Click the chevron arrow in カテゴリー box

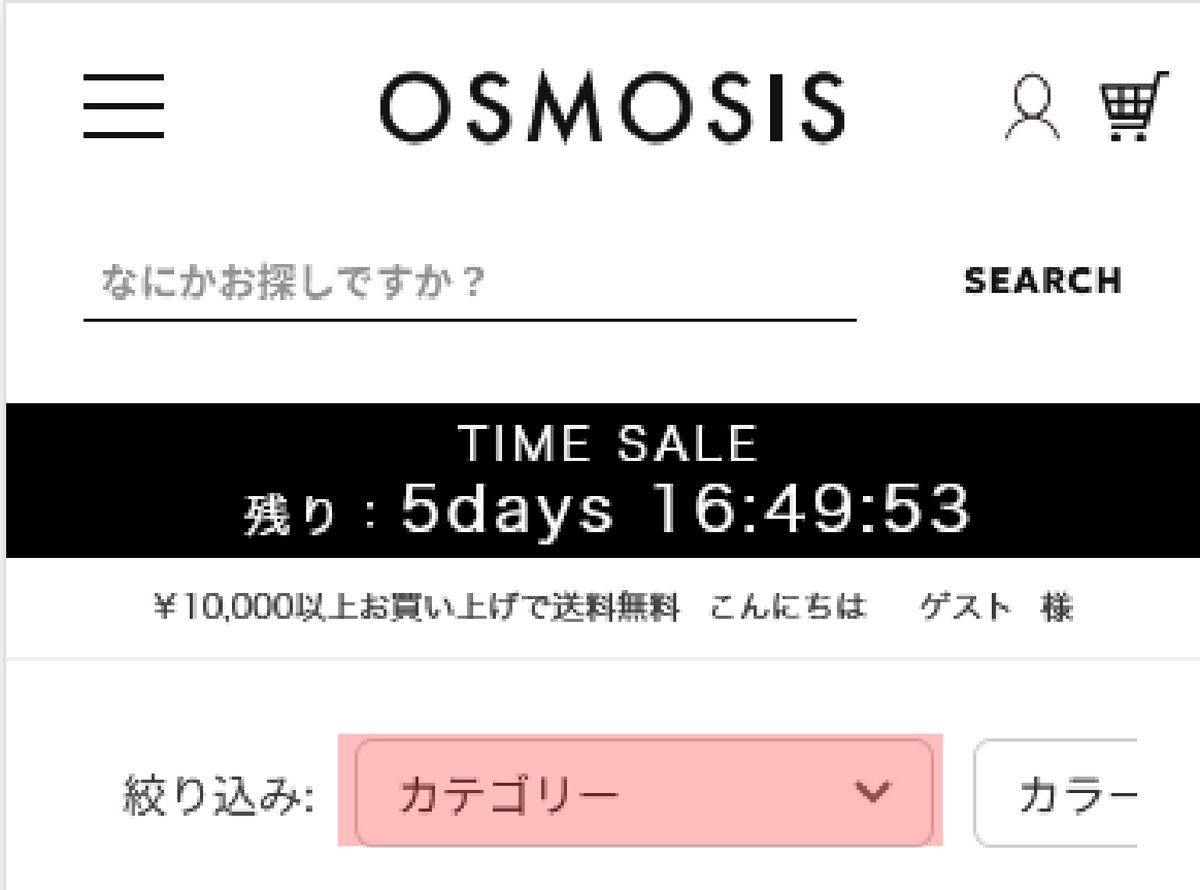click(873, 793)
